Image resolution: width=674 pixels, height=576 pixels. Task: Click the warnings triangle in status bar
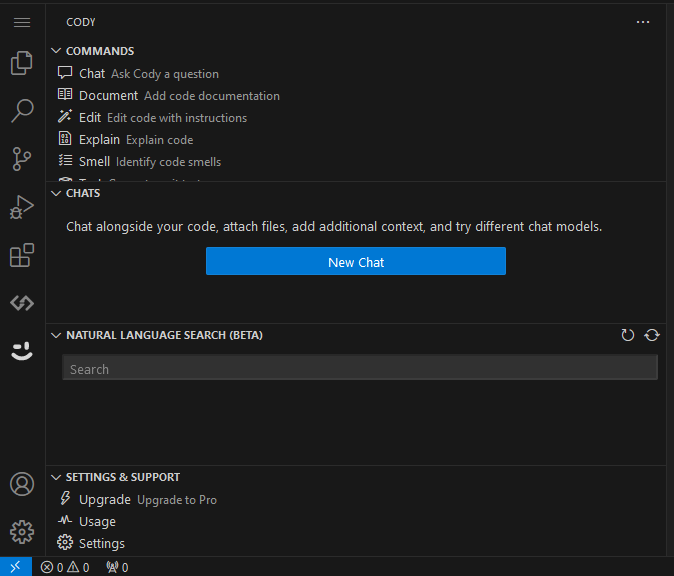78,567
